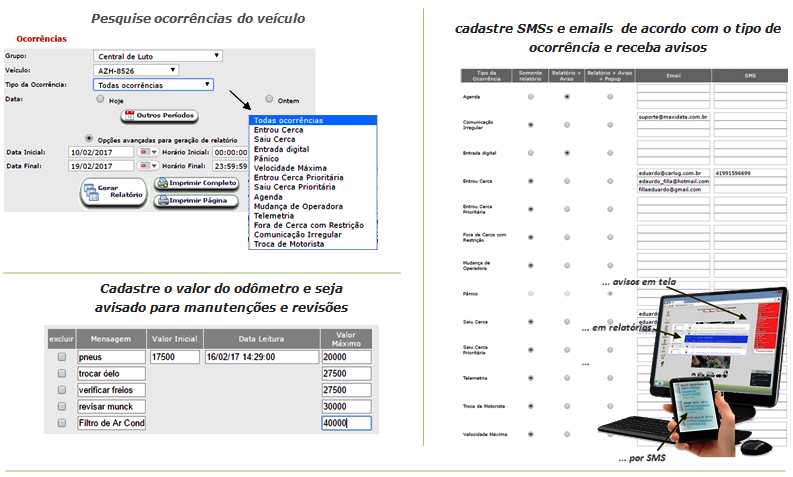Screen dimensions: 793x477
Task: Click the Outros Períodos button
Action: pyautogui.click(x=159, y=115)
